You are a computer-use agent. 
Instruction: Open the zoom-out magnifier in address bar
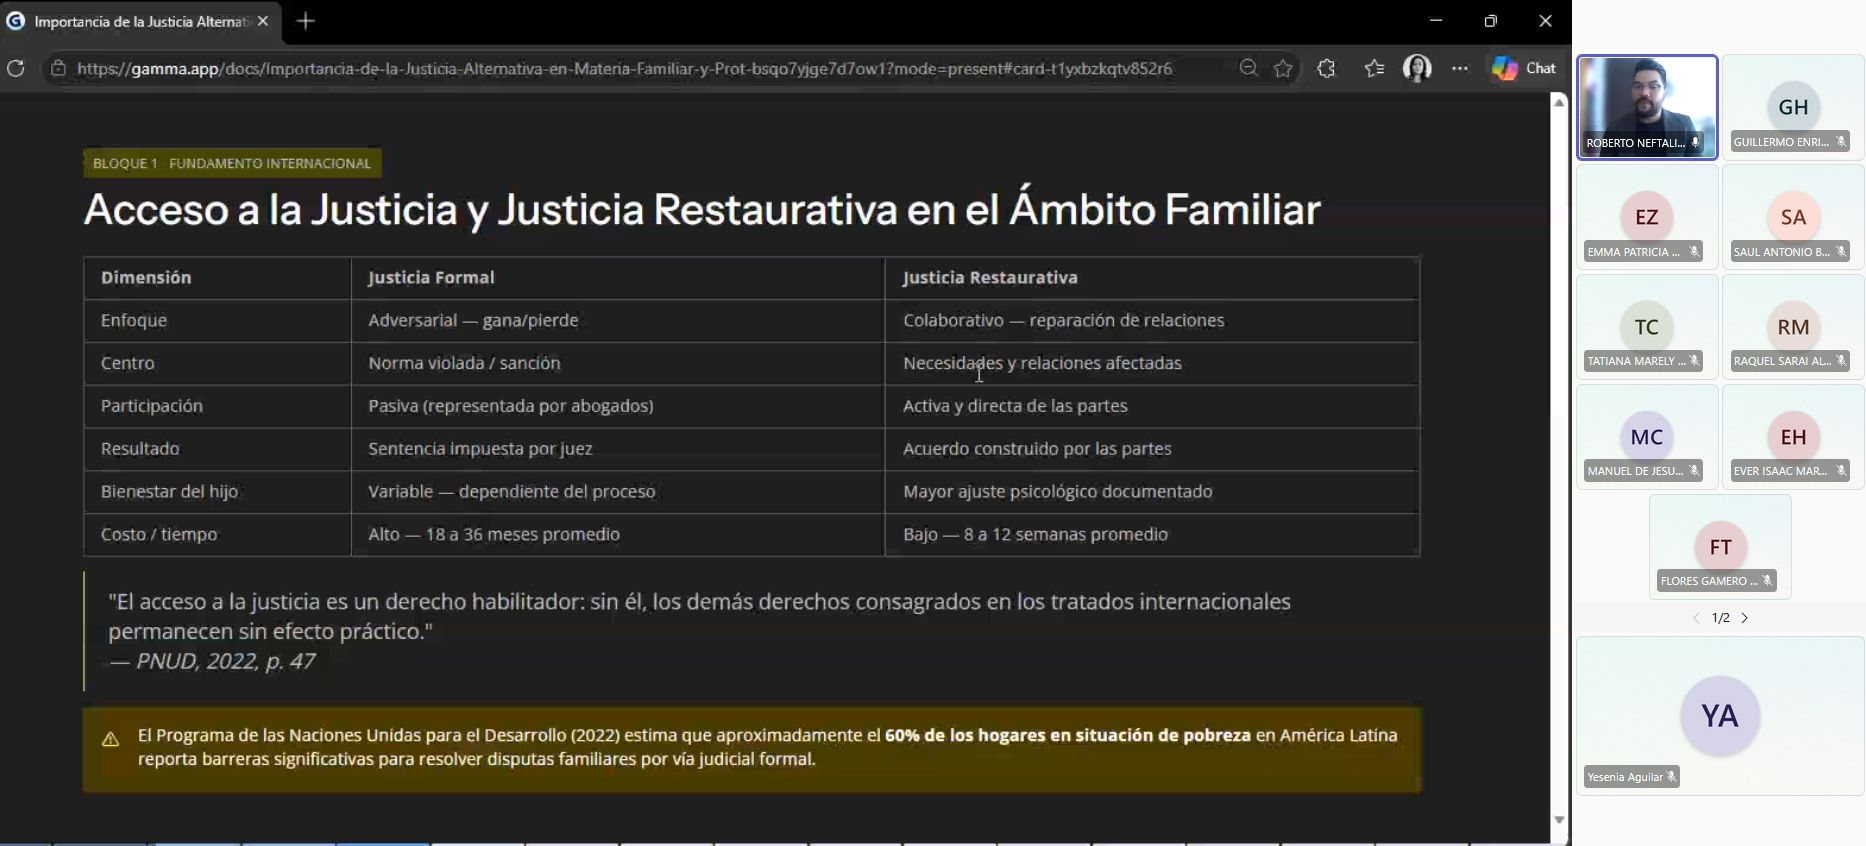click(x=1248, y=68)
